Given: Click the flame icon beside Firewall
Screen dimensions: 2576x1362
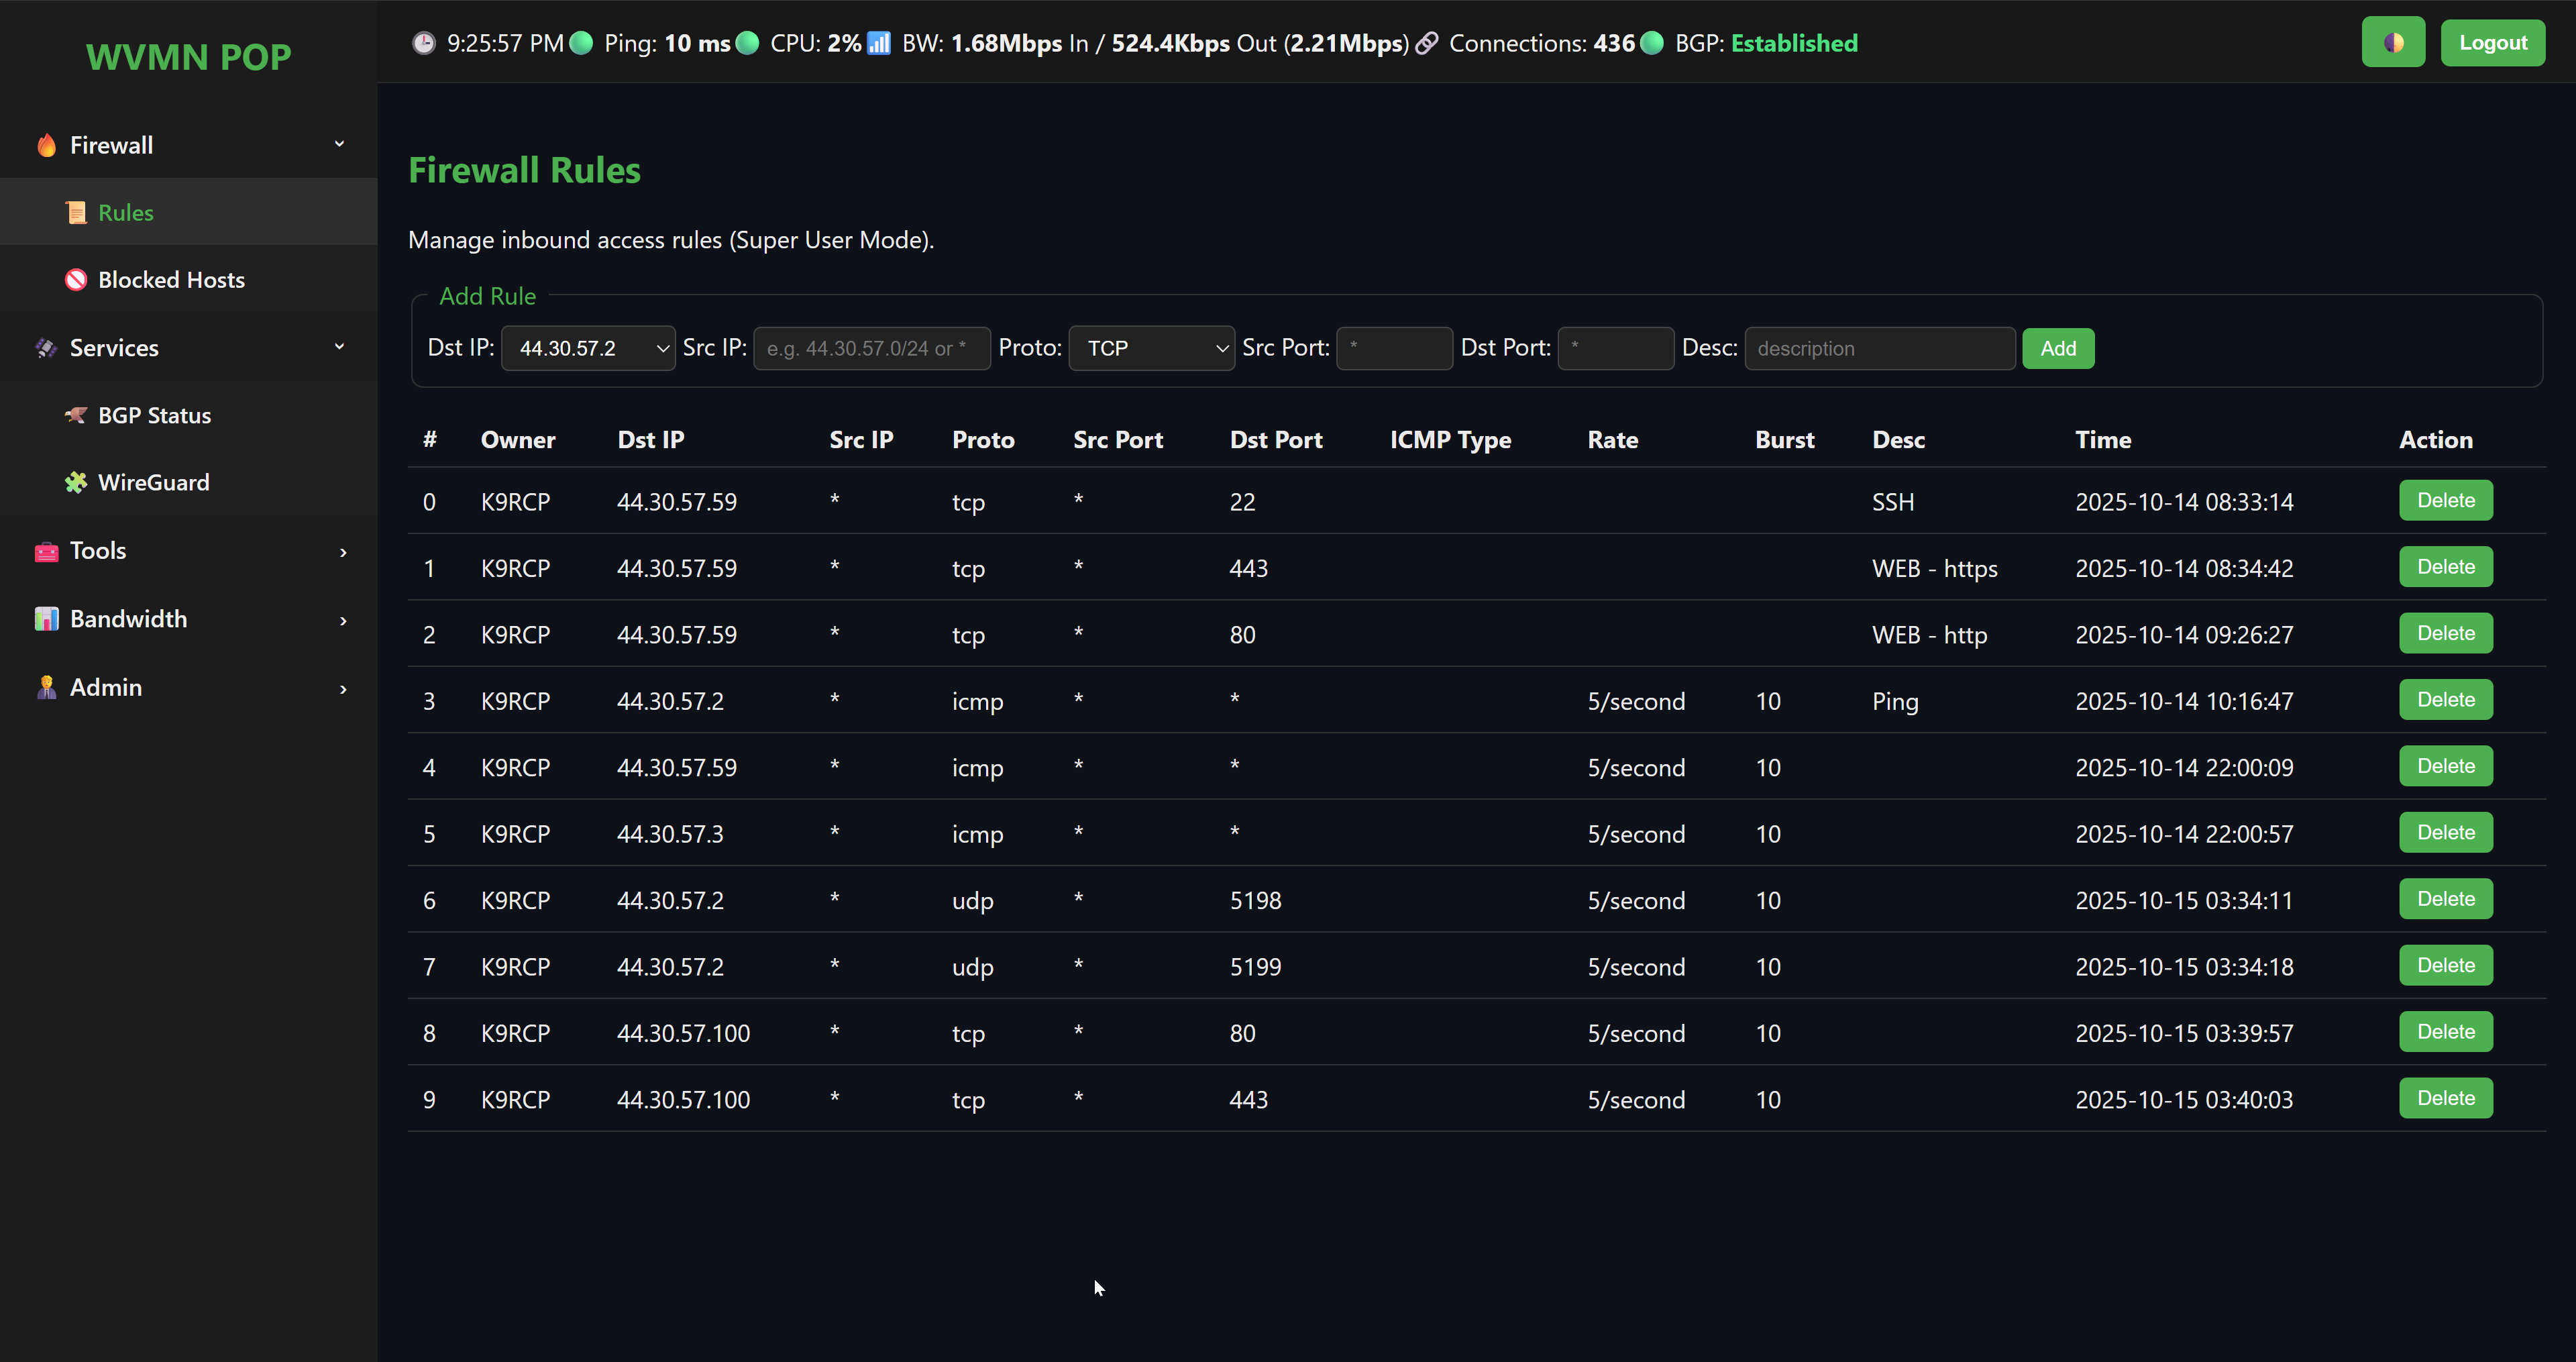Looking at the screenshot, I should point(46,146).
